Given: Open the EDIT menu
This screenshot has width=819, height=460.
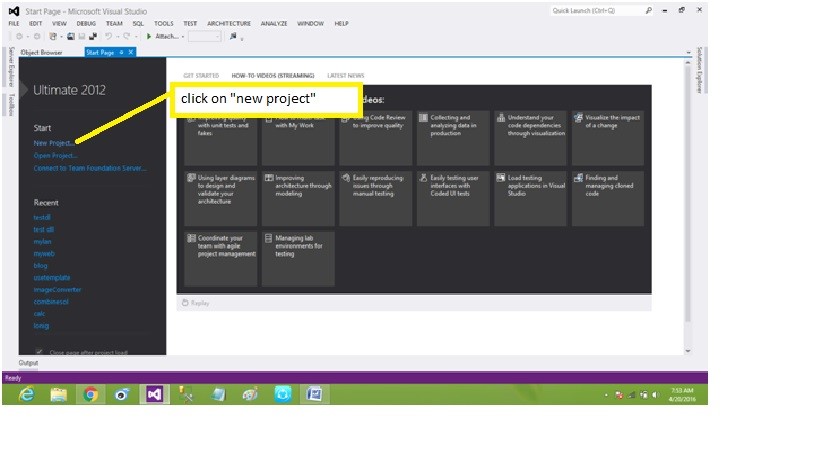Looking at the screenshot, I should 36,23.
